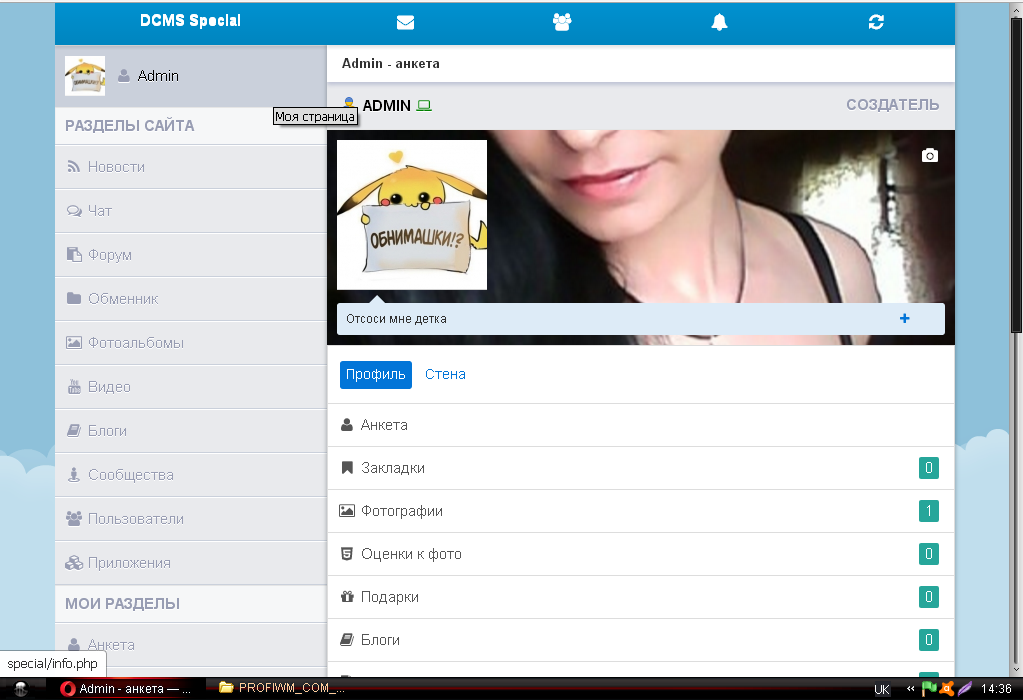Open the Анкета row in profile
1023x700 pixels.
tap(384, 425)
